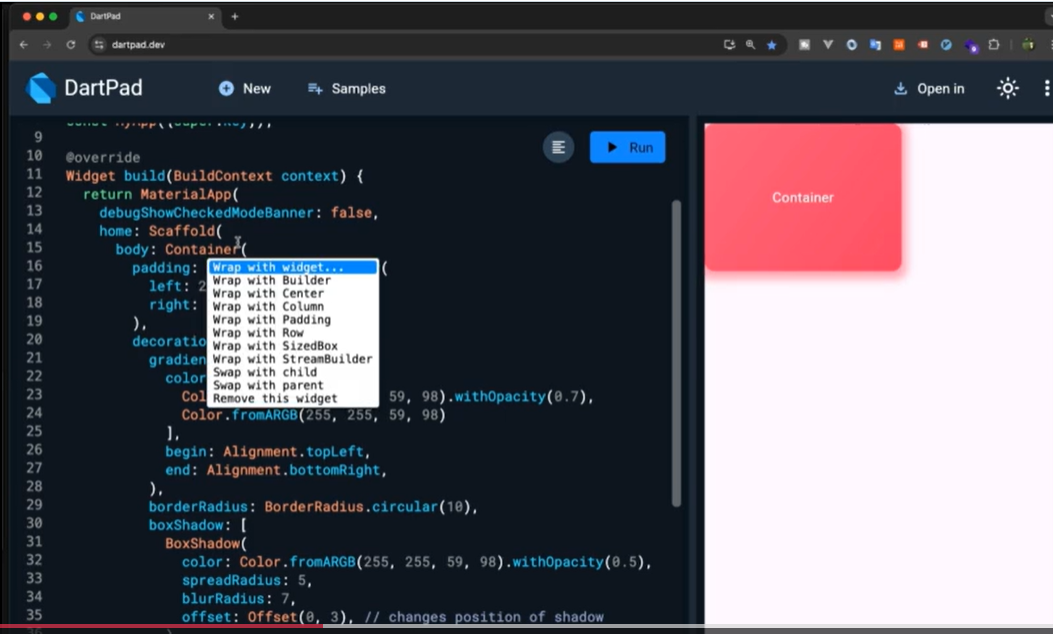Click the pink Container preview box
Screen dimensions: 1053x634
tap(803, 197)
